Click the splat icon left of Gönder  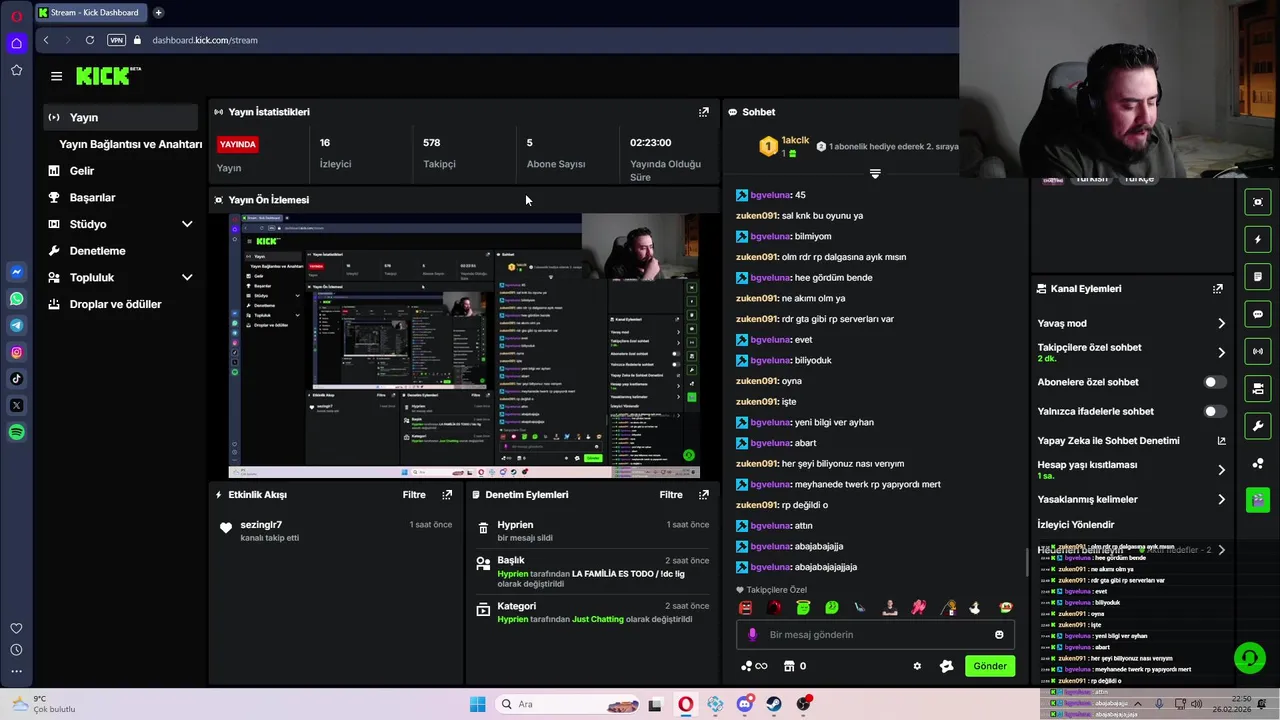pyautogui.click(x=946, y=666)
